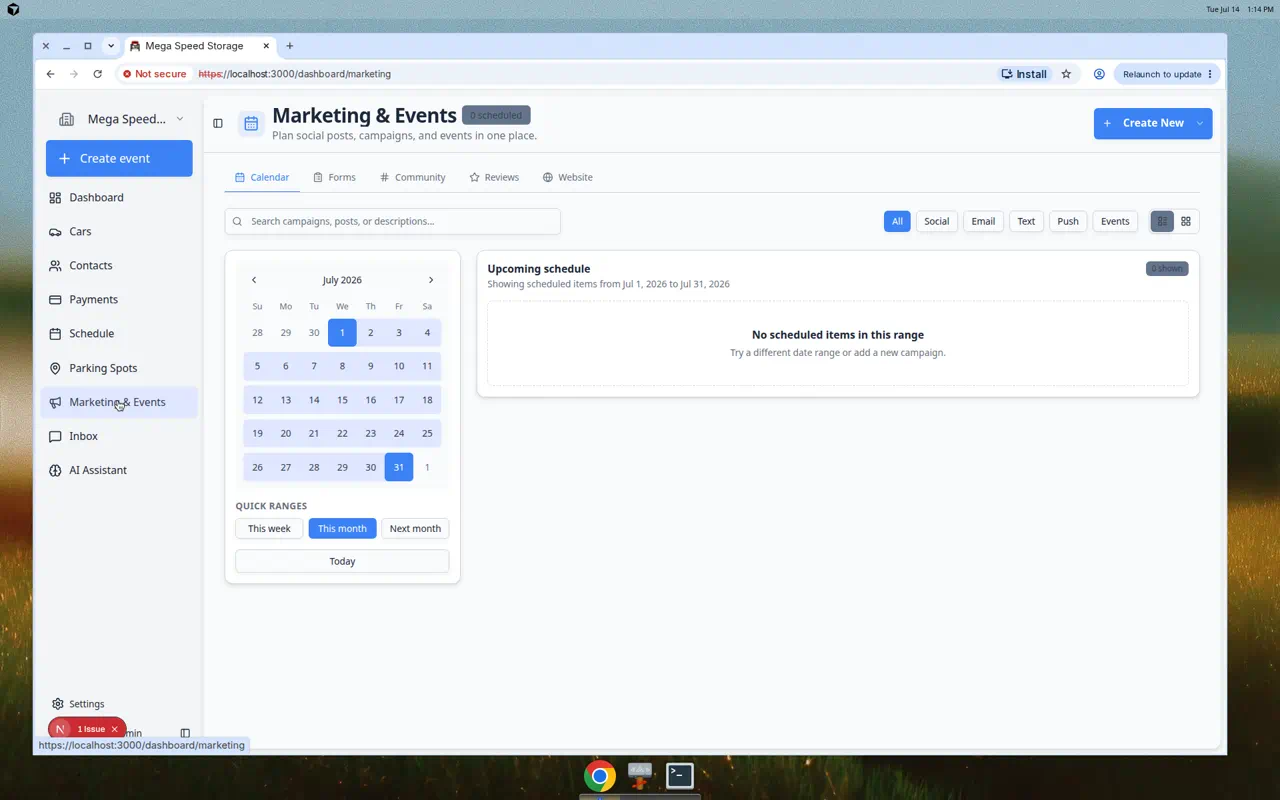Open Relaunch to update menu

[1167, 74]
